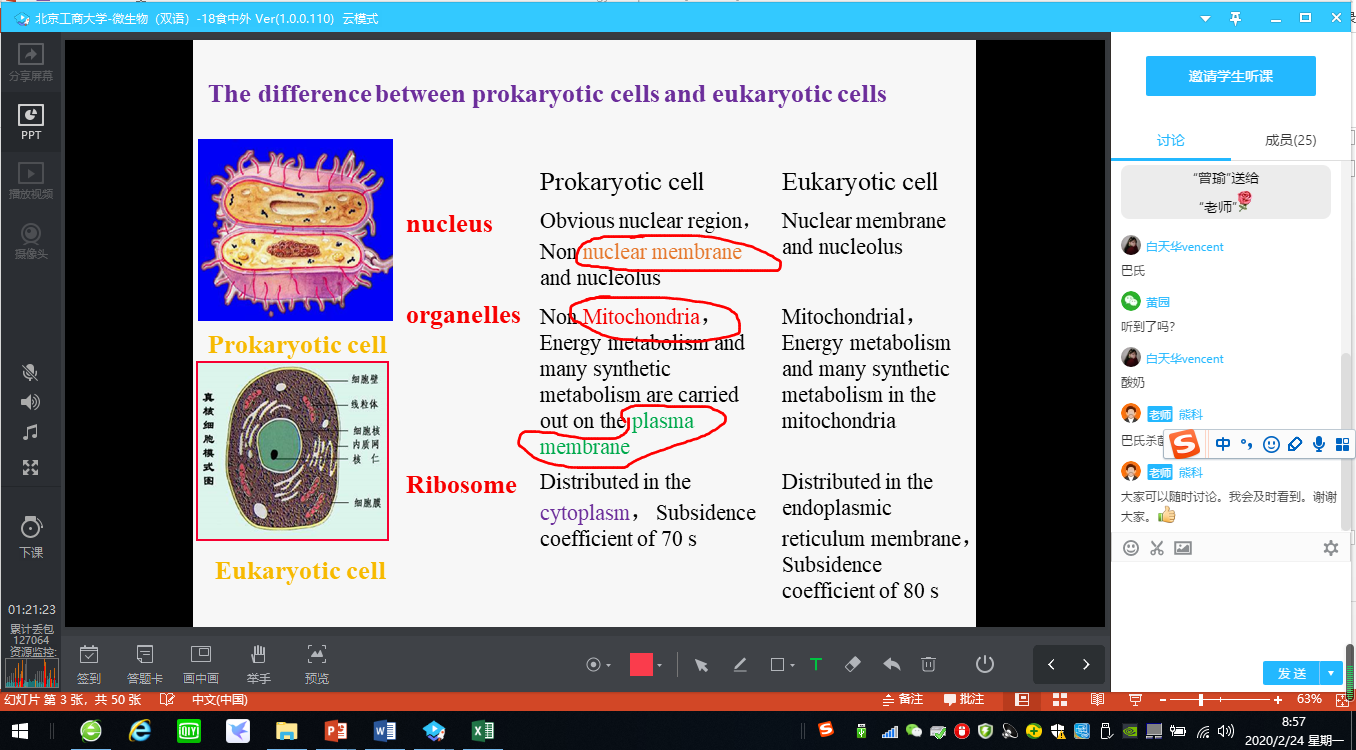The image size is (1356, 750).
Task: Open dropdown arrow beside 发送 button
Action: pos(1331,673)
